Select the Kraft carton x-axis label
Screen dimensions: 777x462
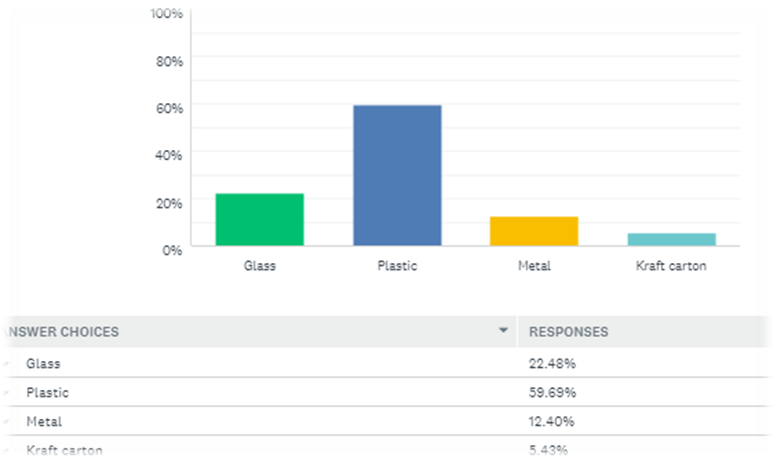[671, 266]
